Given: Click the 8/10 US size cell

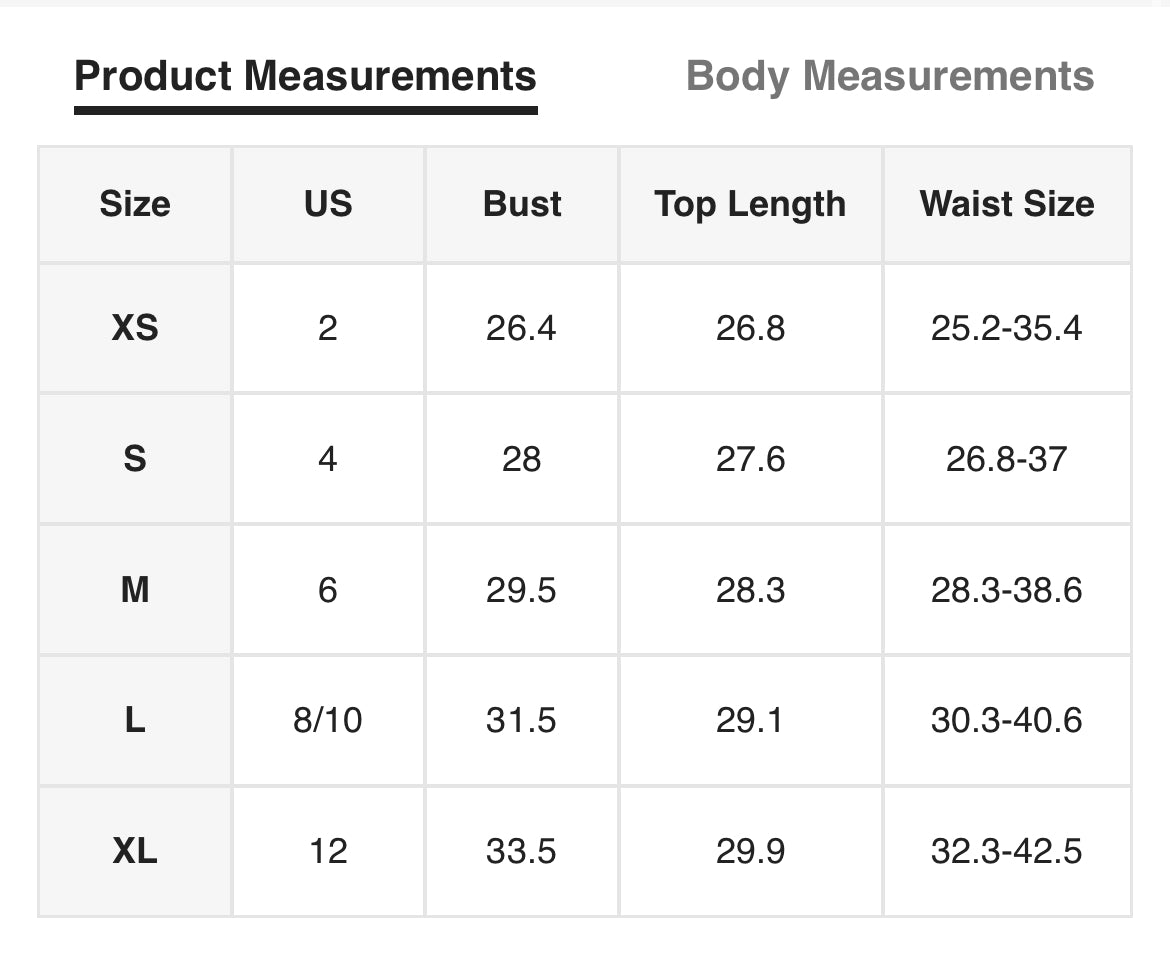Looking at the screenshot, I should [328, 720].
